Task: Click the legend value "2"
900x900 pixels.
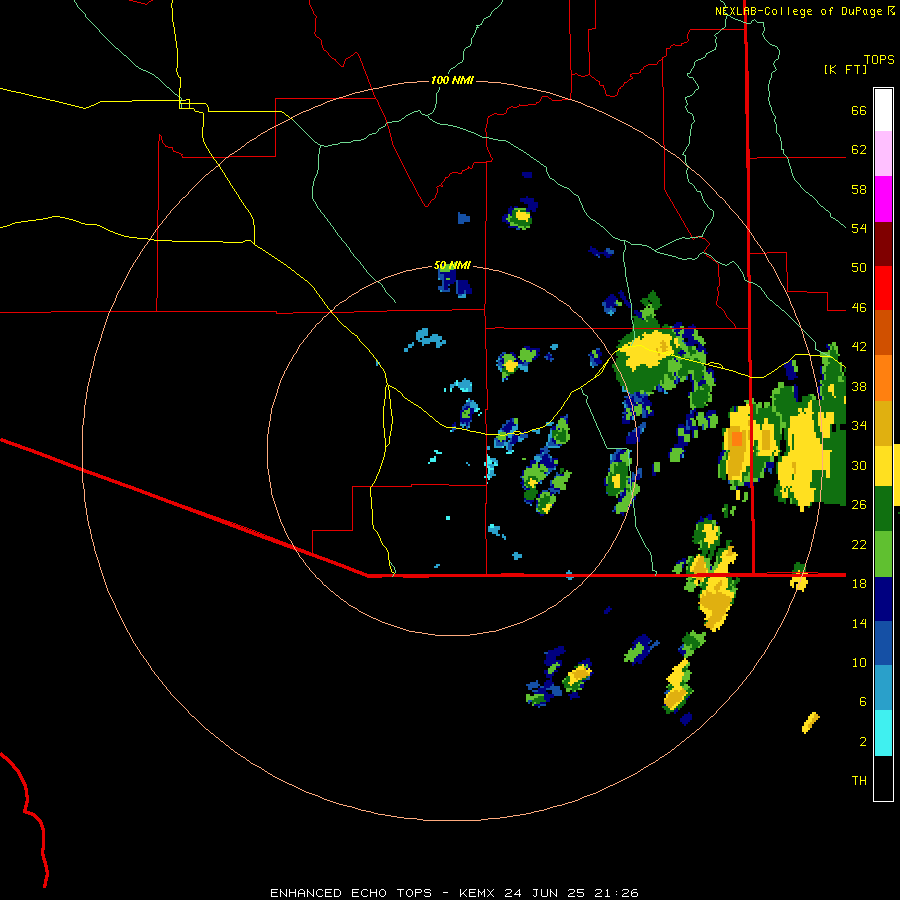Action: (863, 742)
